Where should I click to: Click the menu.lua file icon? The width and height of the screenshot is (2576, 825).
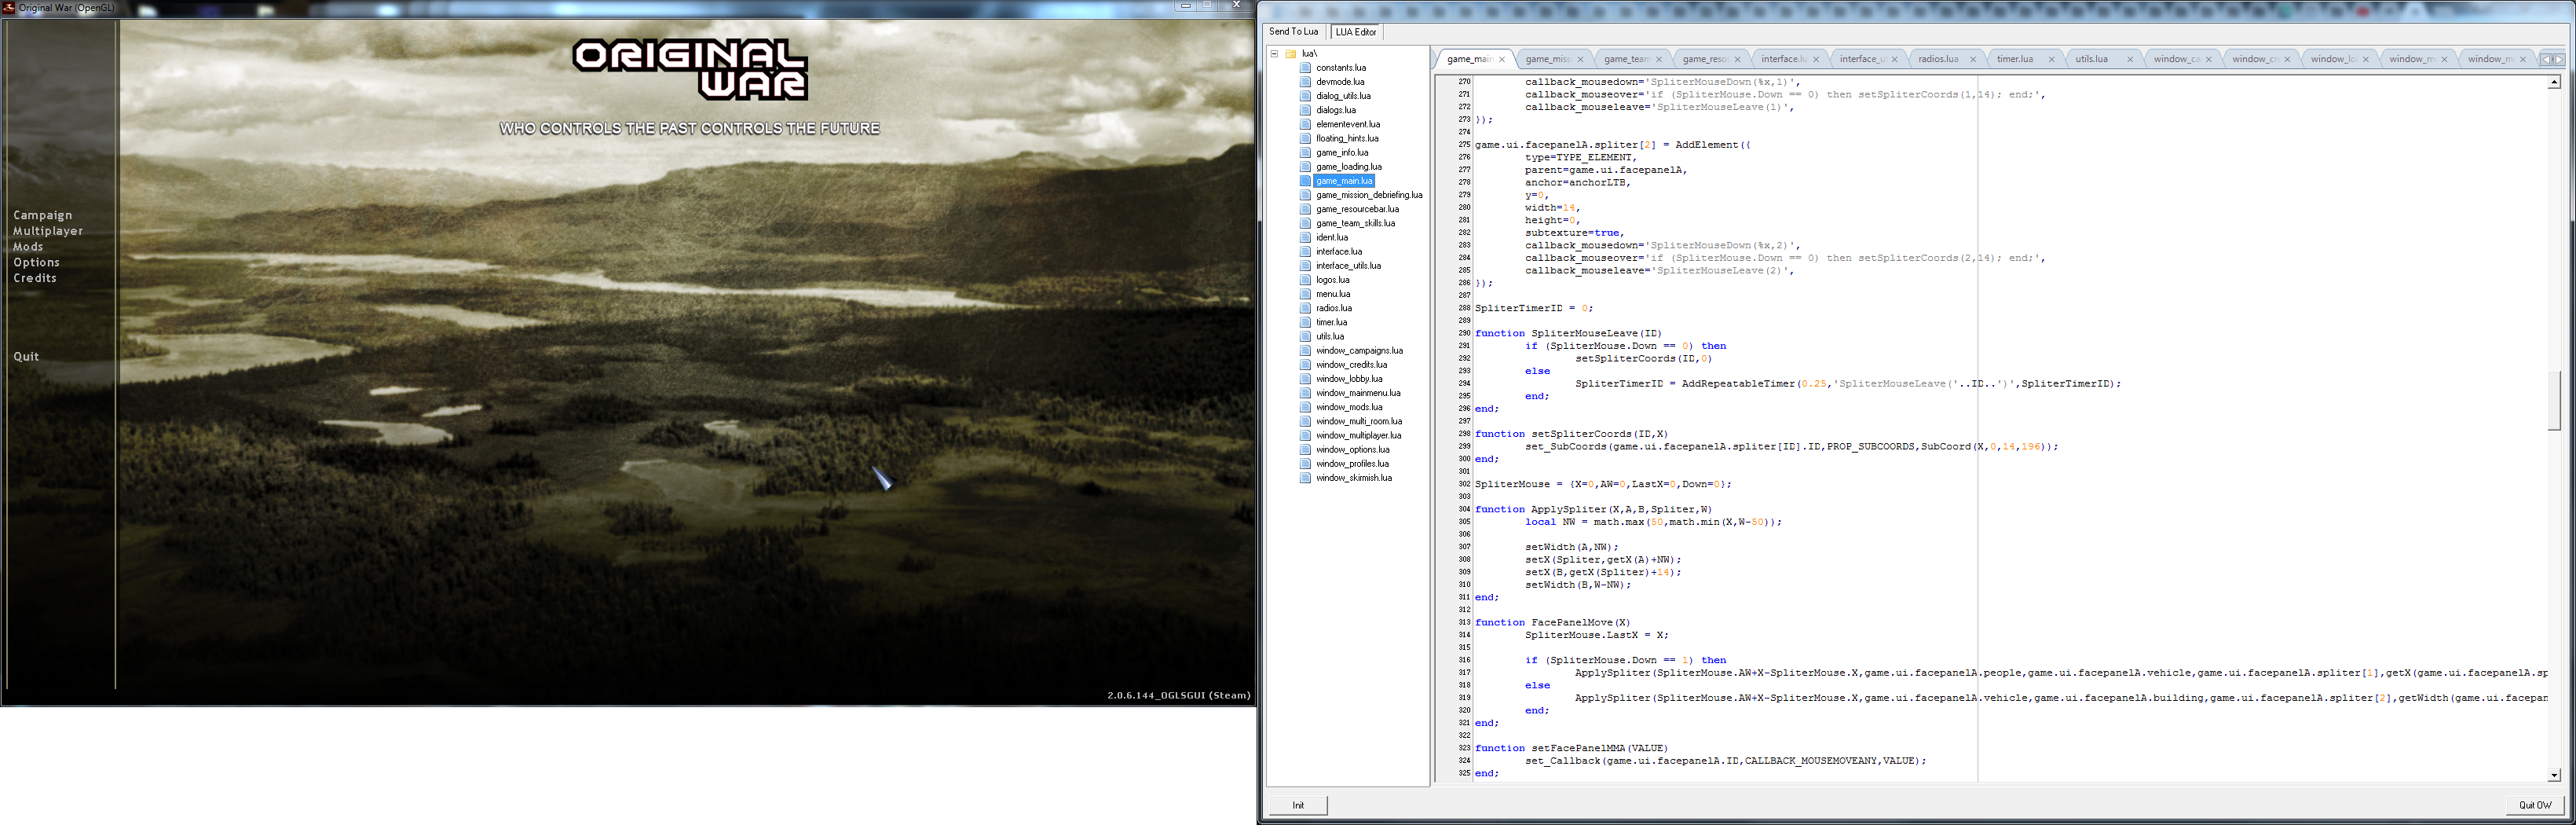pyautogui.click(x=1305, y=294)
